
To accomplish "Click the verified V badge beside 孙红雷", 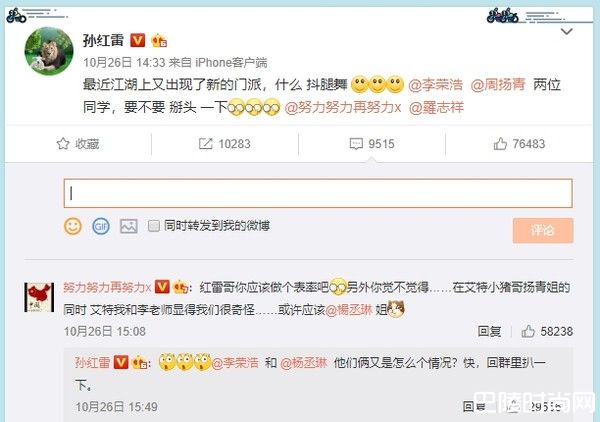I will [138, 41].
